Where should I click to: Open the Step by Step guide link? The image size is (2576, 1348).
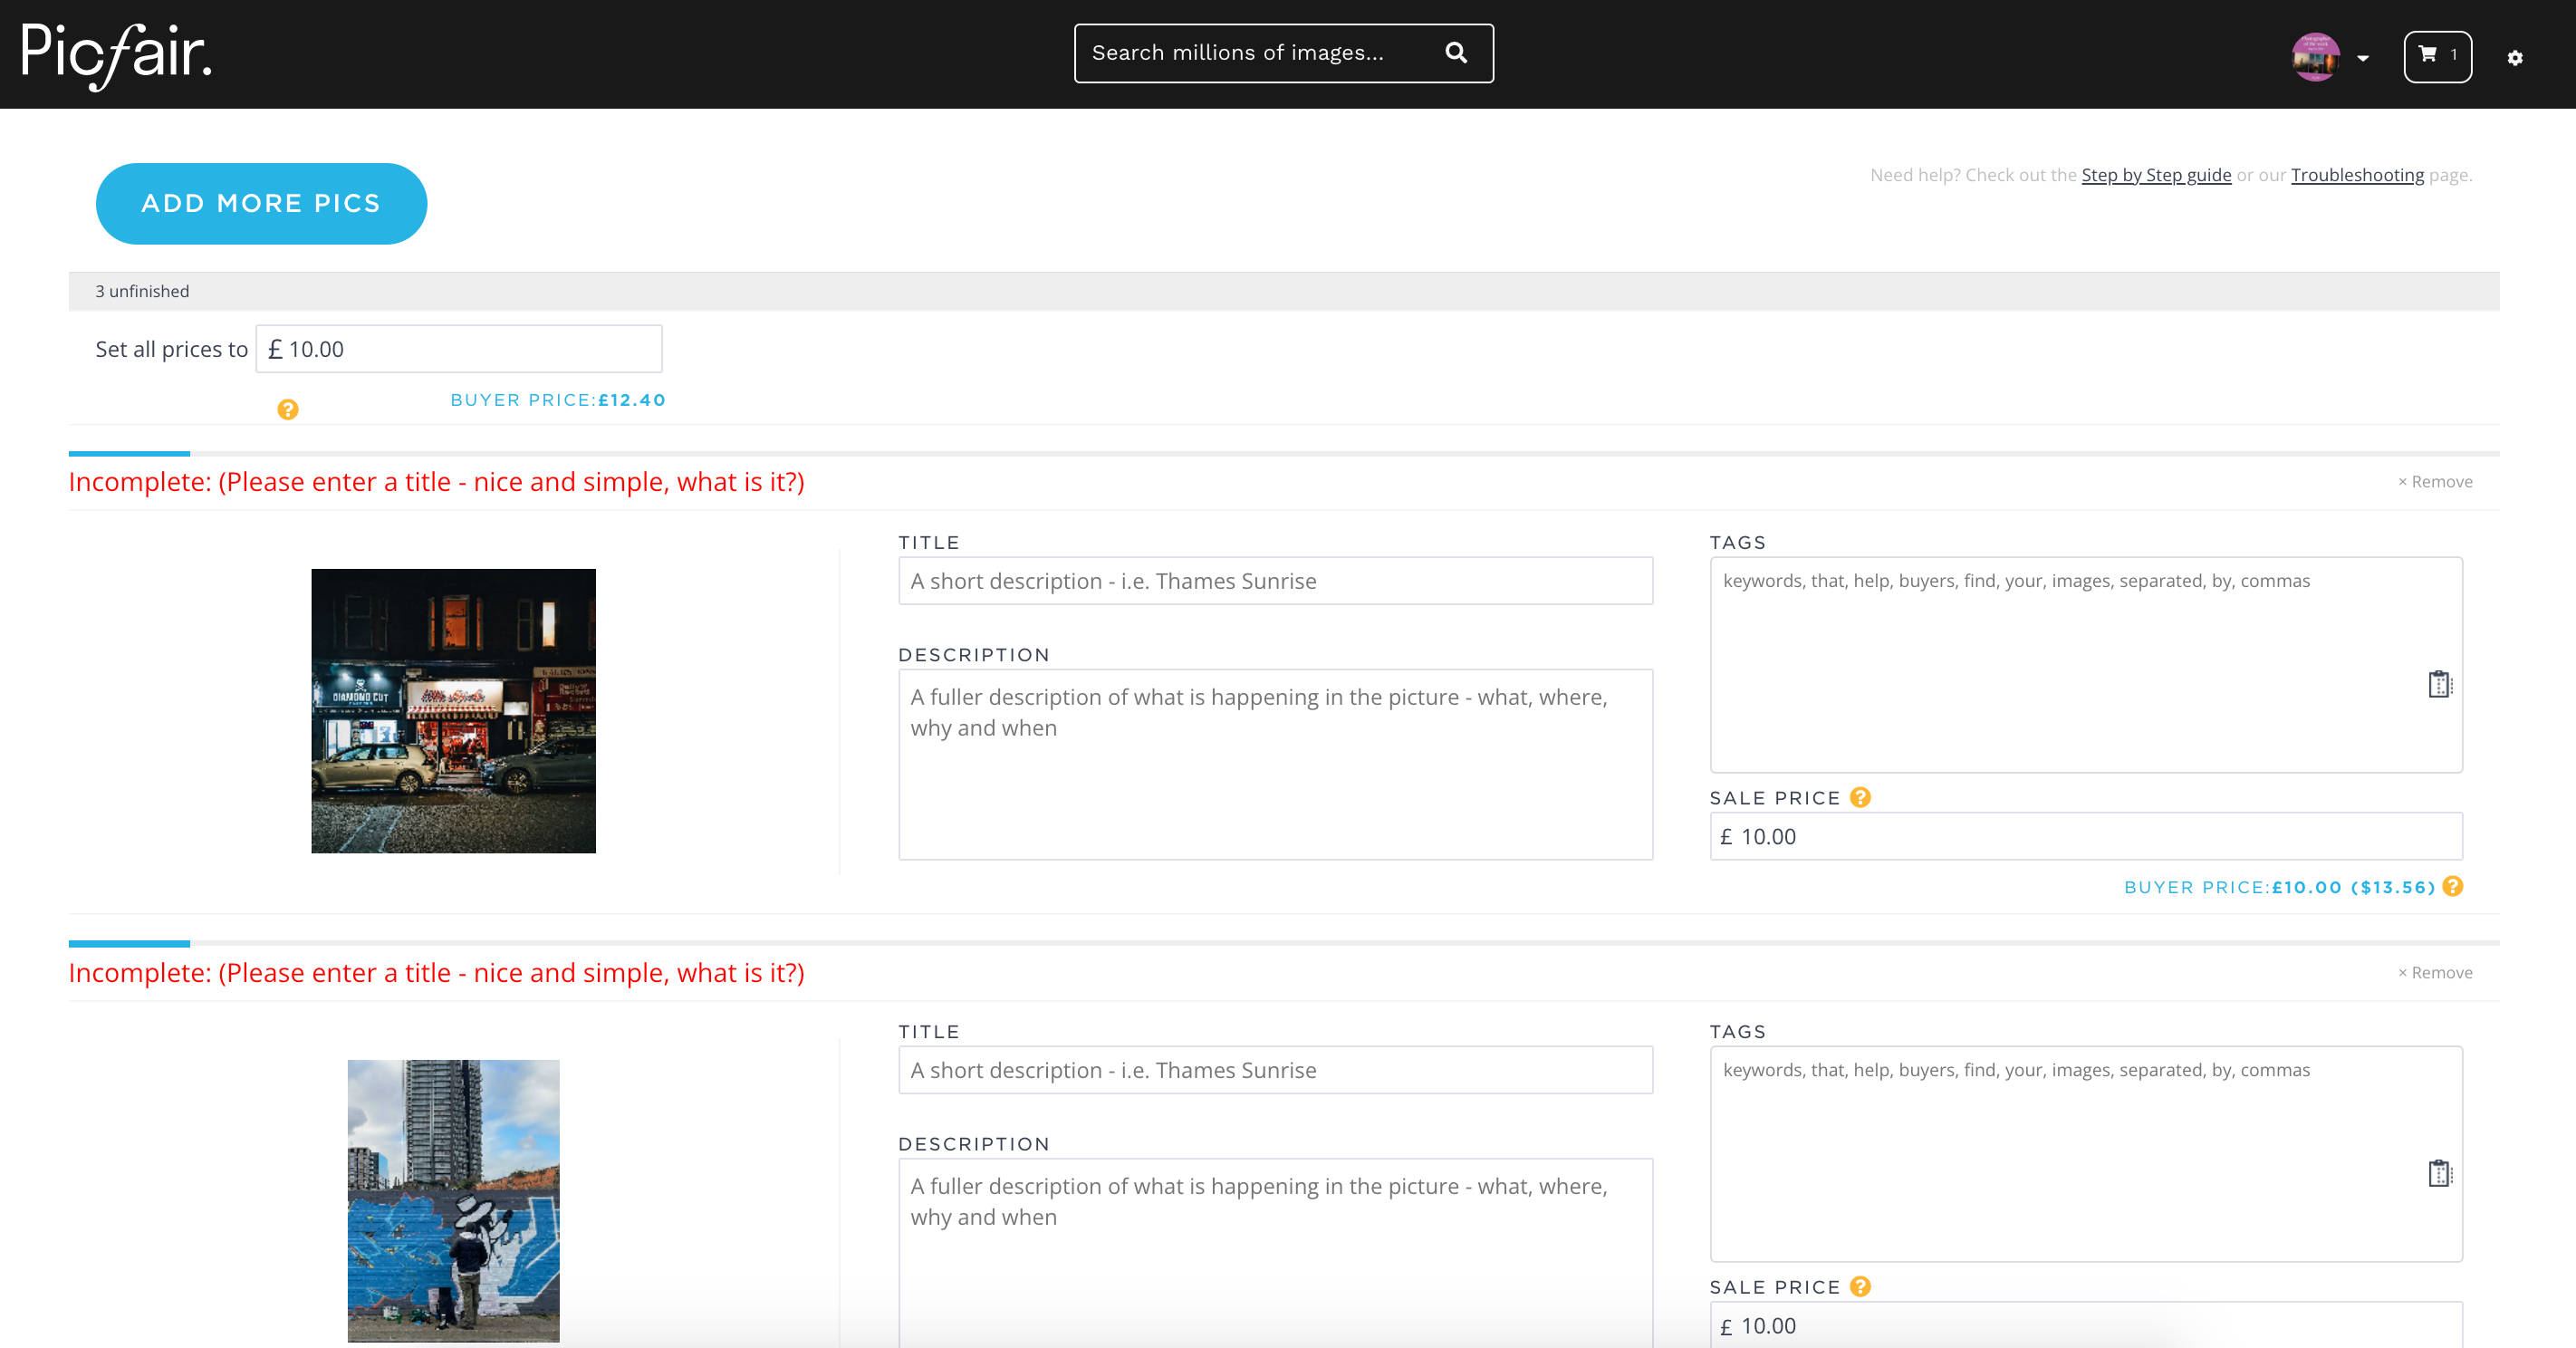[x=2156, y=175]
